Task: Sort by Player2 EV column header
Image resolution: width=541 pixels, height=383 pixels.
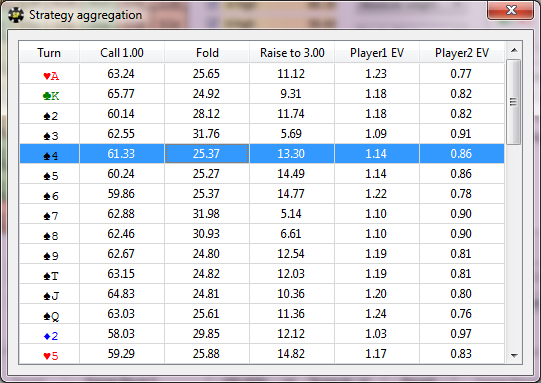Action: click(462, 53)
